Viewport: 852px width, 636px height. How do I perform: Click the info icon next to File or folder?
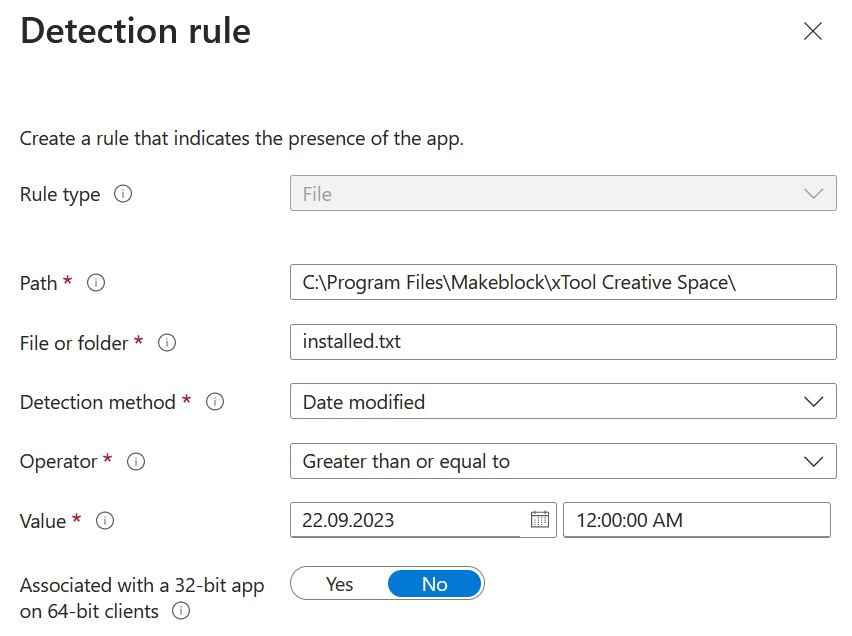167,343
